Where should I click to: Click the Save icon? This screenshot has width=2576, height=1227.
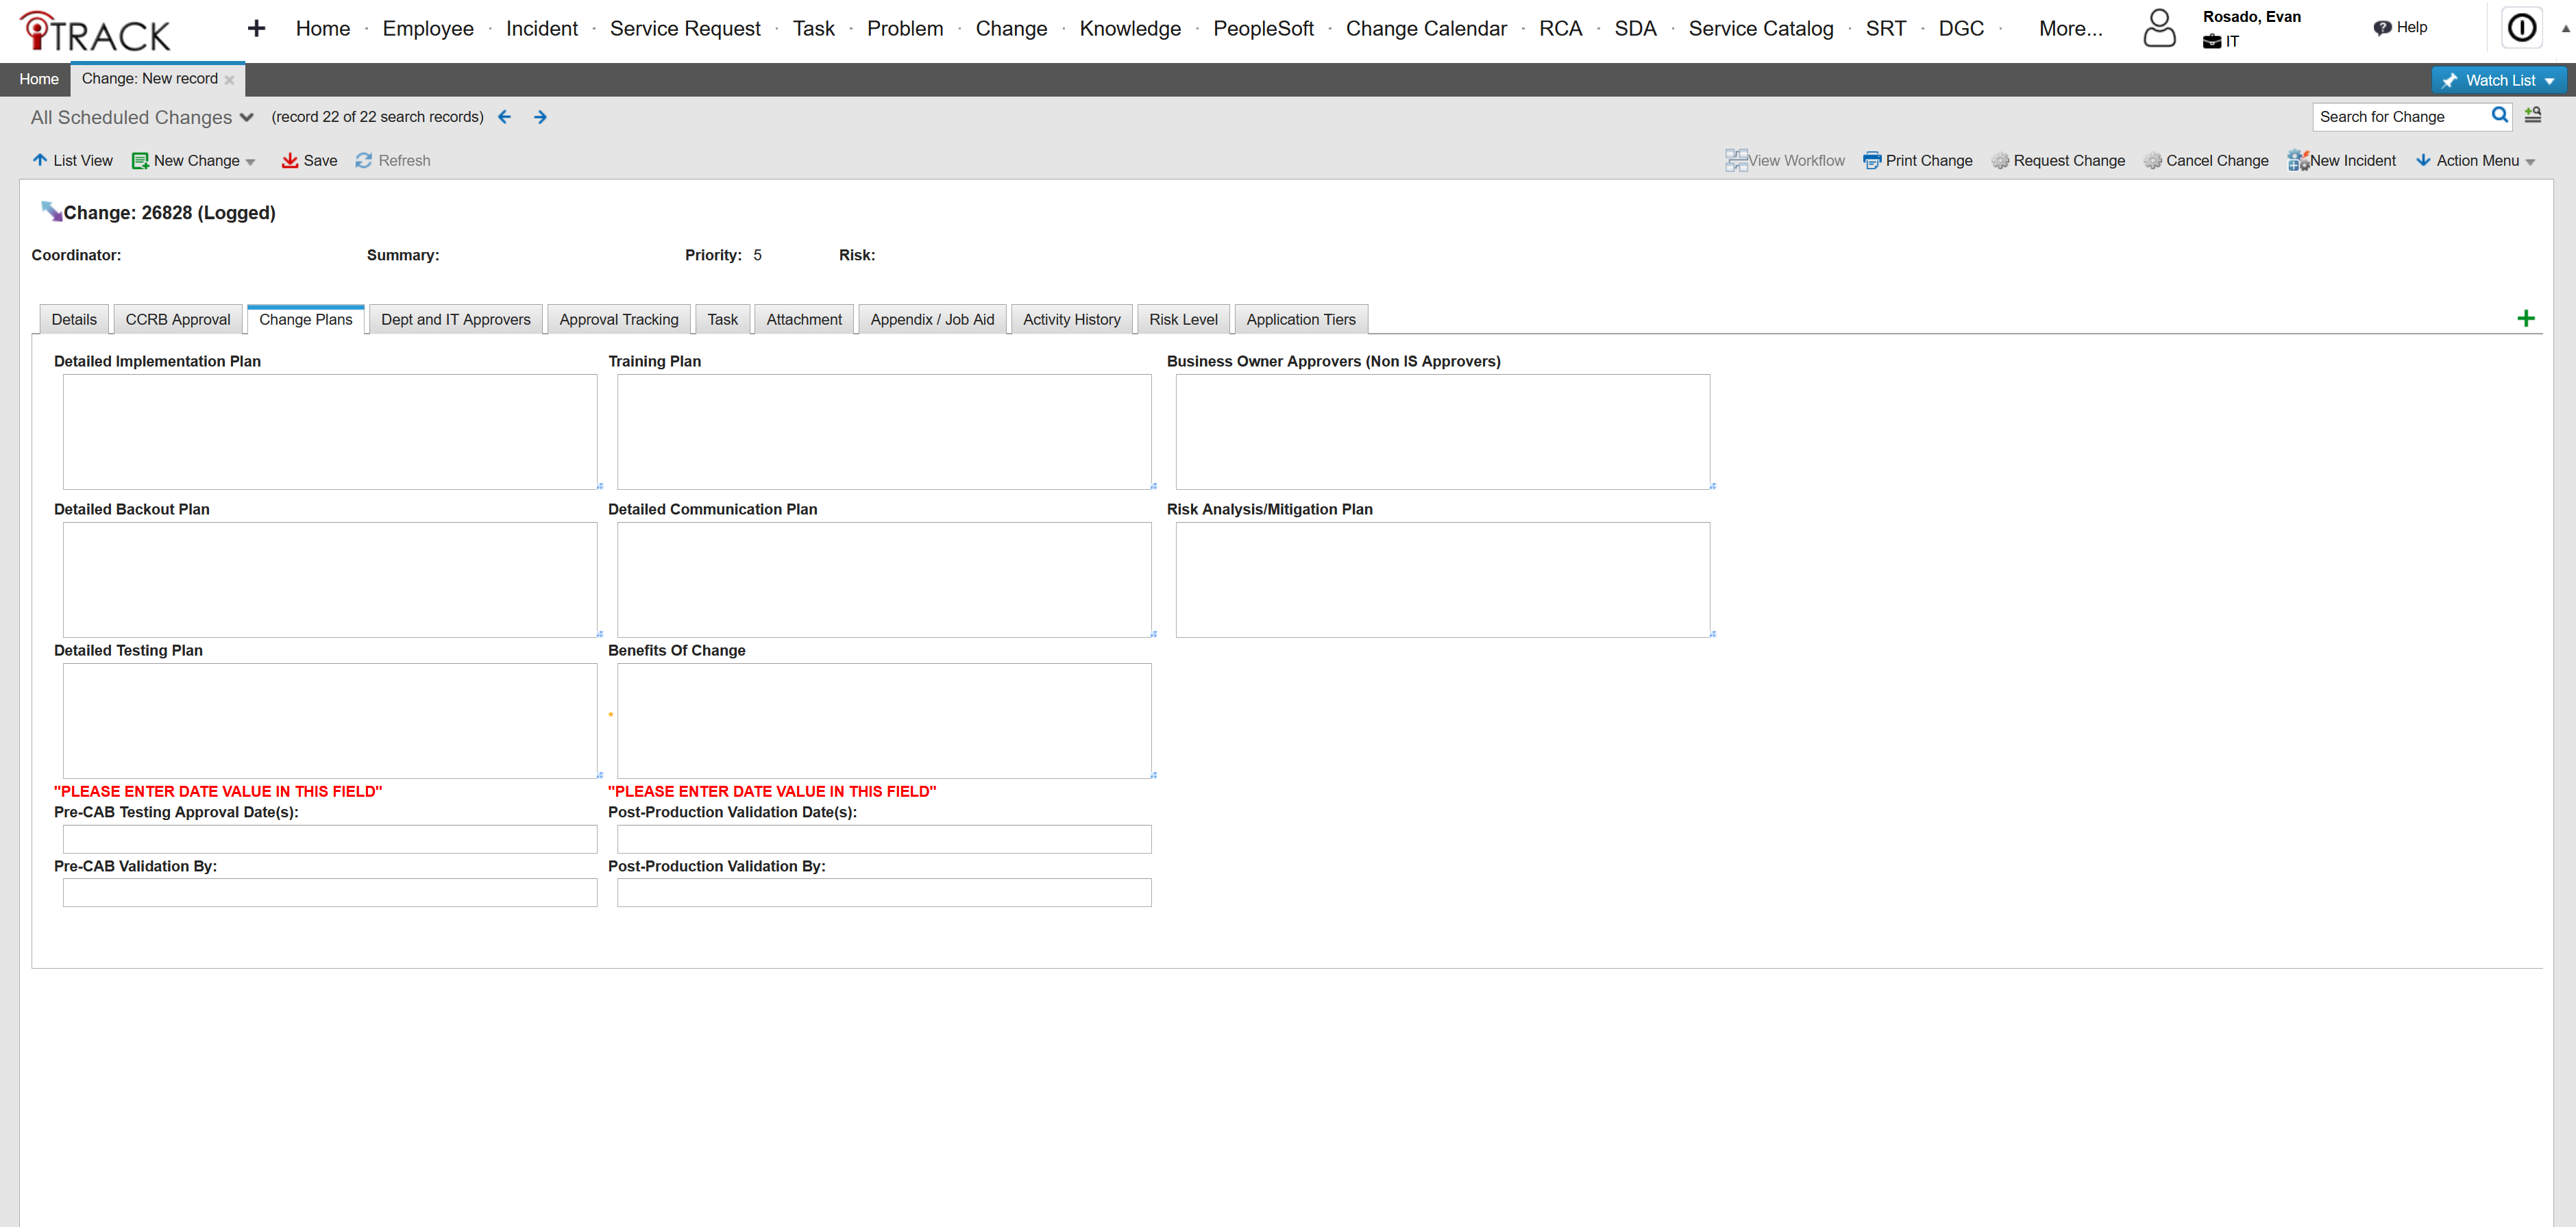[x=291, y=160]
